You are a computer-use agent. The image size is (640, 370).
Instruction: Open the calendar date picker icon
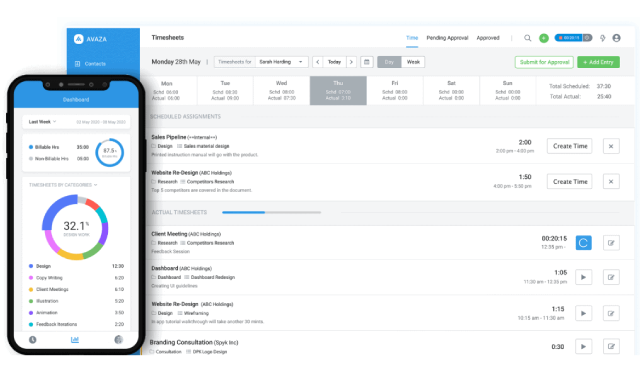click(367, 62)
